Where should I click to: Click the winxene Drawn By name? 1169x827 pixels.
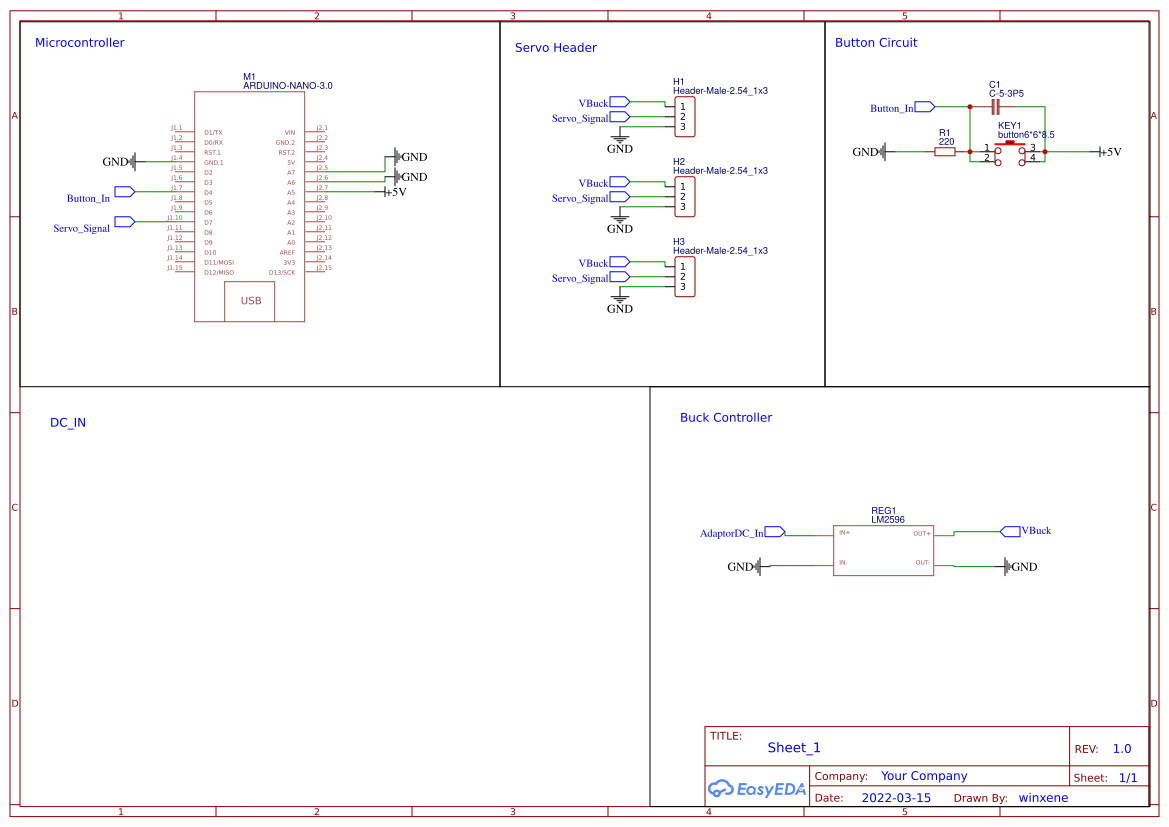click(x=1043, y=797)
